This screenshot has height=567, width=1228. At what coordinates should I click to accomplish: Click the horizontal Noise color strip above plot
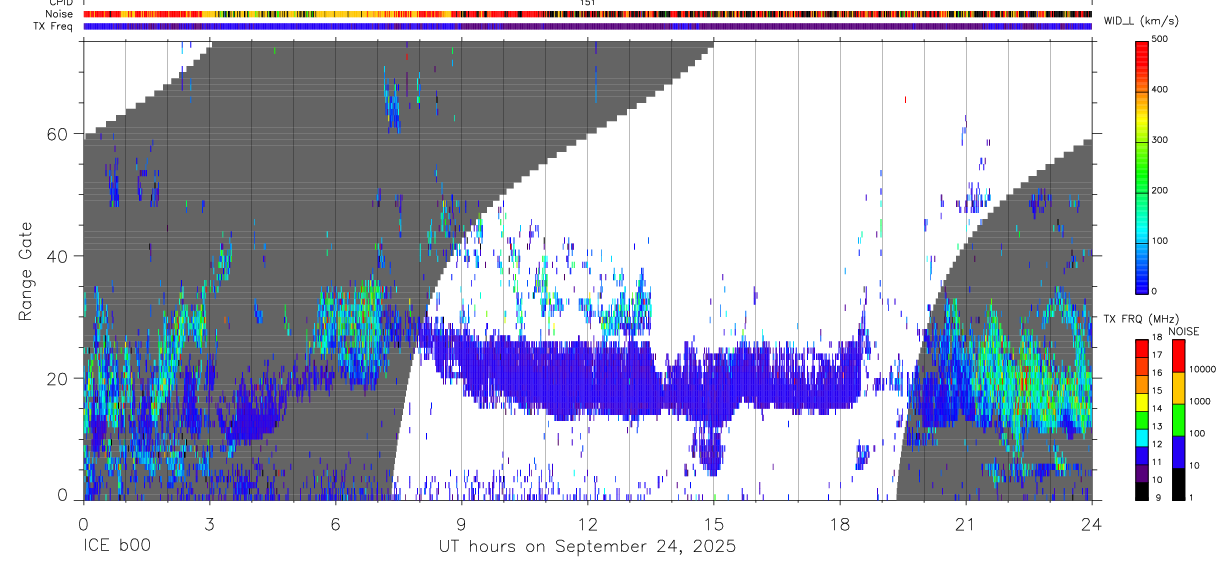click(587, 14)
